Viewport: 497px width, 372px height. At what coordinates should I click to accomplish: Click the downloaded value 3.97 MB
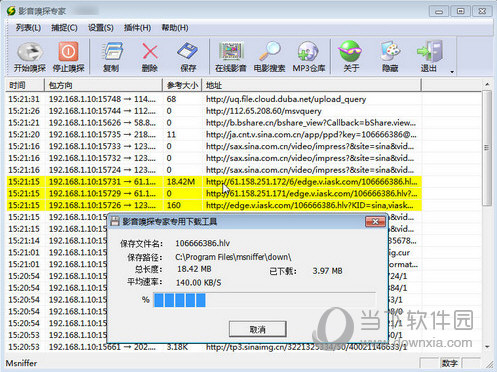(x=327, y=271)
